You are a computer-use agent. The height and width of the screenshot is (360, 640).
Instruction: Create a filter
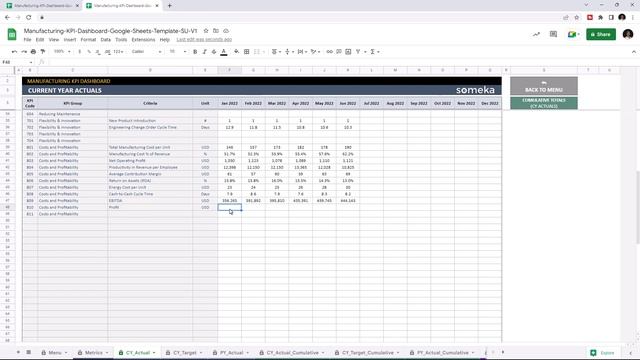(358, 52)
